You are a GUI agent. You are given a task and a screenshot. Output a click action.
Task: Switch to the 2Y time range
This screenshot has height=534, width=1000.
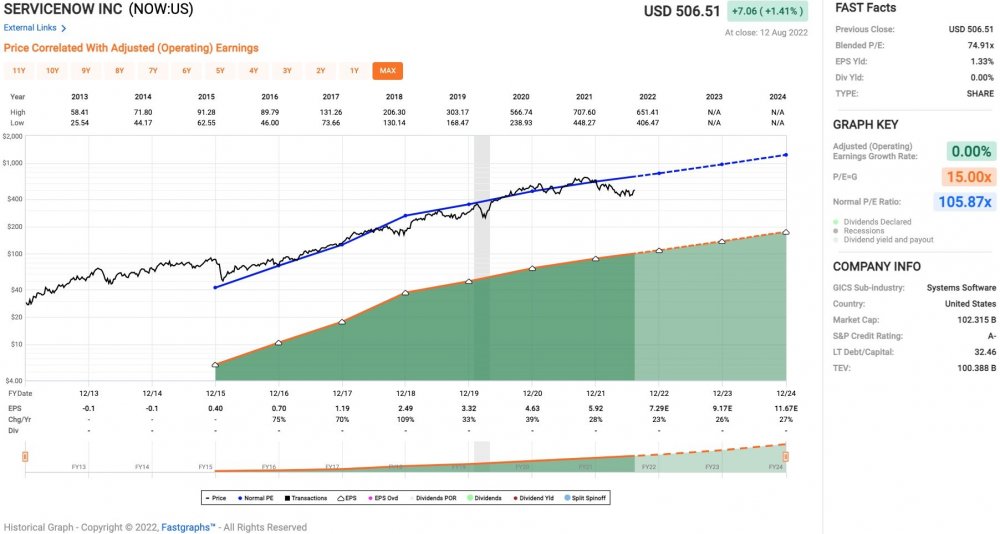(321, 71)
